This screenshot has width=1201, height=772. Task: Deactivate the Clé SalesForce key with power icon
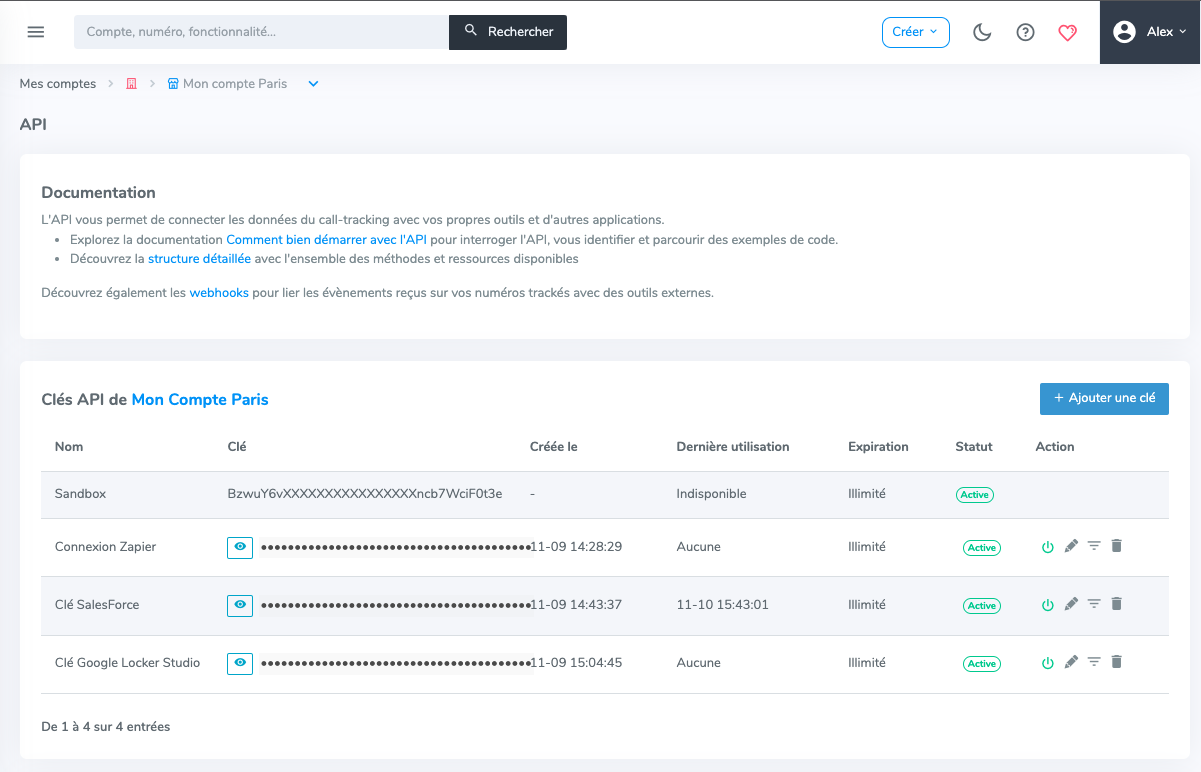pyautogui.click(x=1048, y=605)
